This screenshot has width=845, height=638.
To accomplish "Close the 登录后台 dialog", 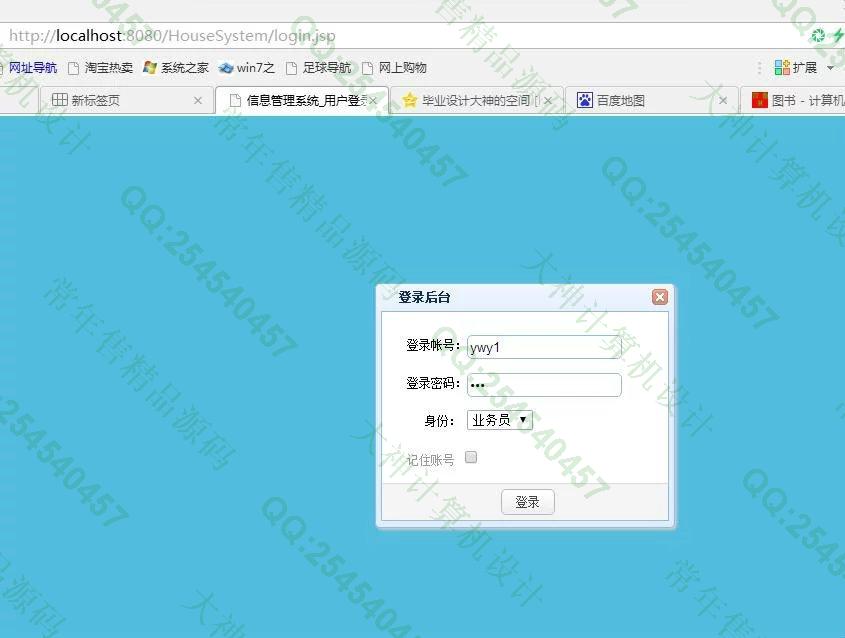I will [660, 297].
